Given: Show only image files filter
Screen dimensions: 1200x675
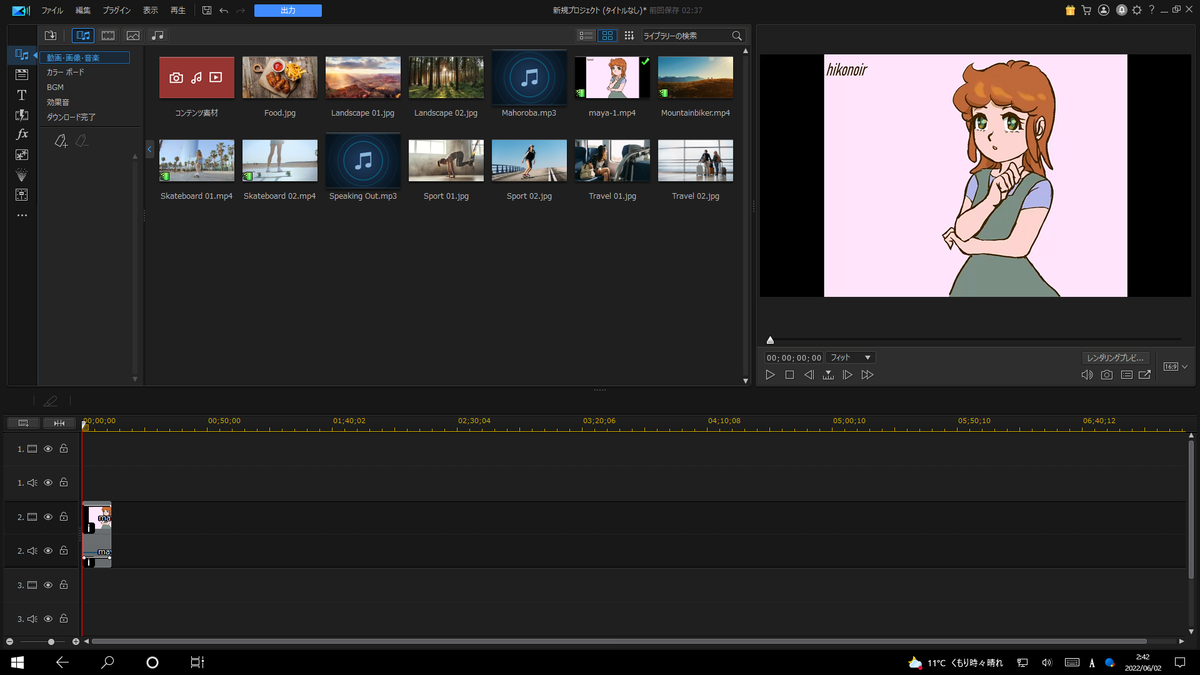Looking at the screenshot, I should click(132, 36).
